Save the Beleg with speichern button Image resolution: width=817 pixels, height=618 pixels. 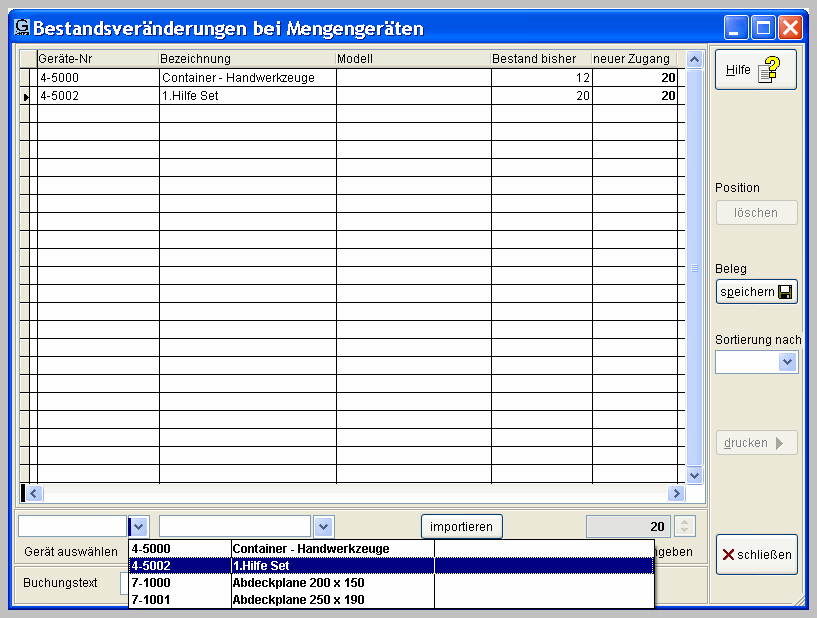[x=756, y=292]
